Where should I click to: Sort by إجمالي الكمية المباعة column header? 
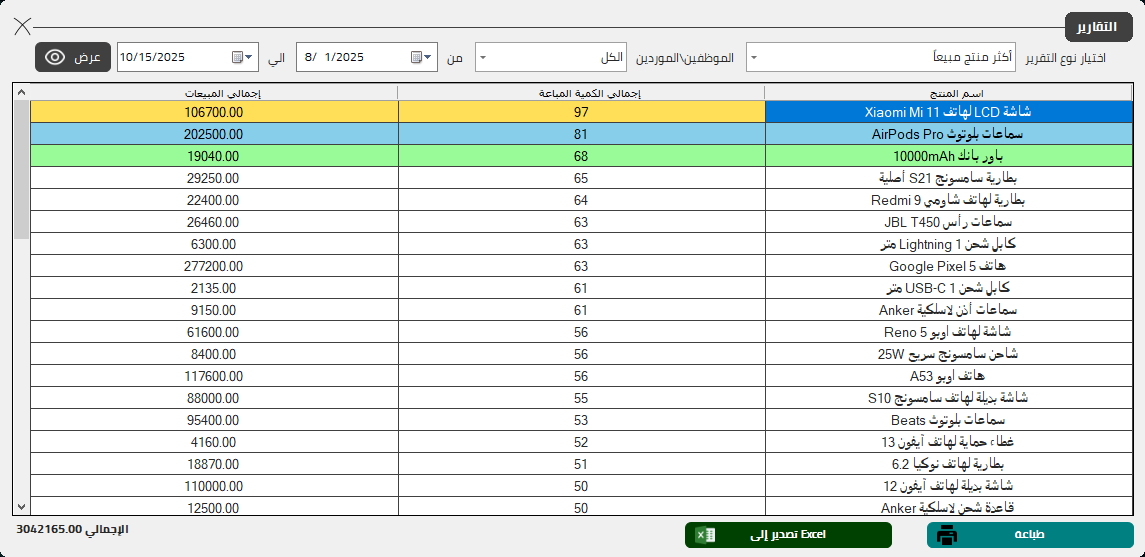[581, 93]
